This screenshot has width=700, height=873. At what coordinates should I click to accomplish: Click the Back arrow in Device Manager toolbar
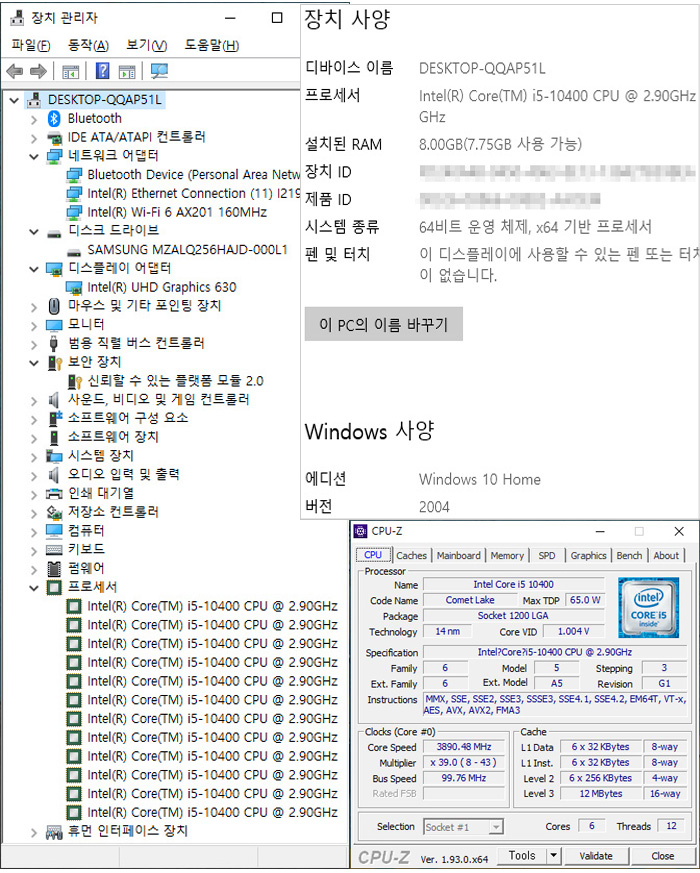point(14,71)
